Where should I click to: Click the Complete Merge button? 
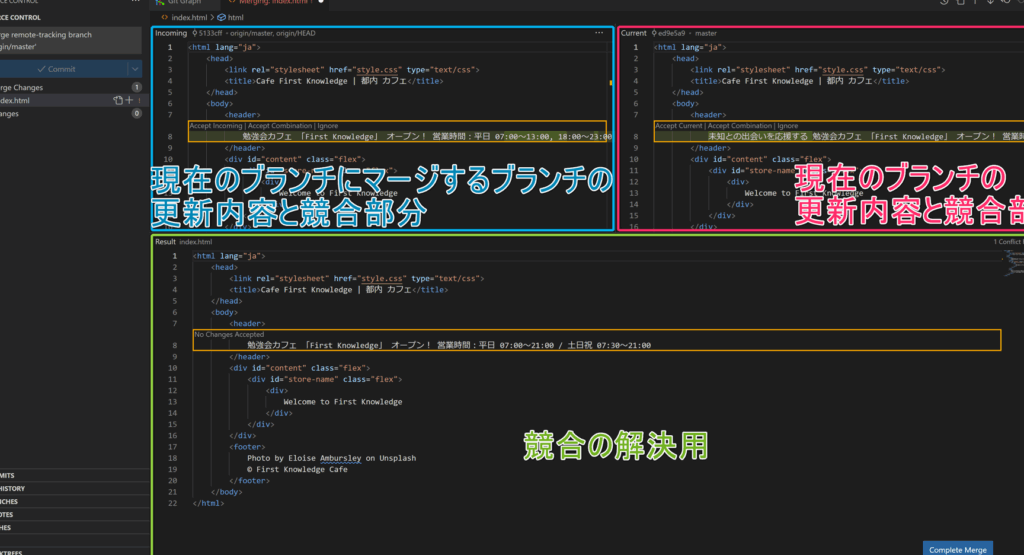tap(958, 549)
